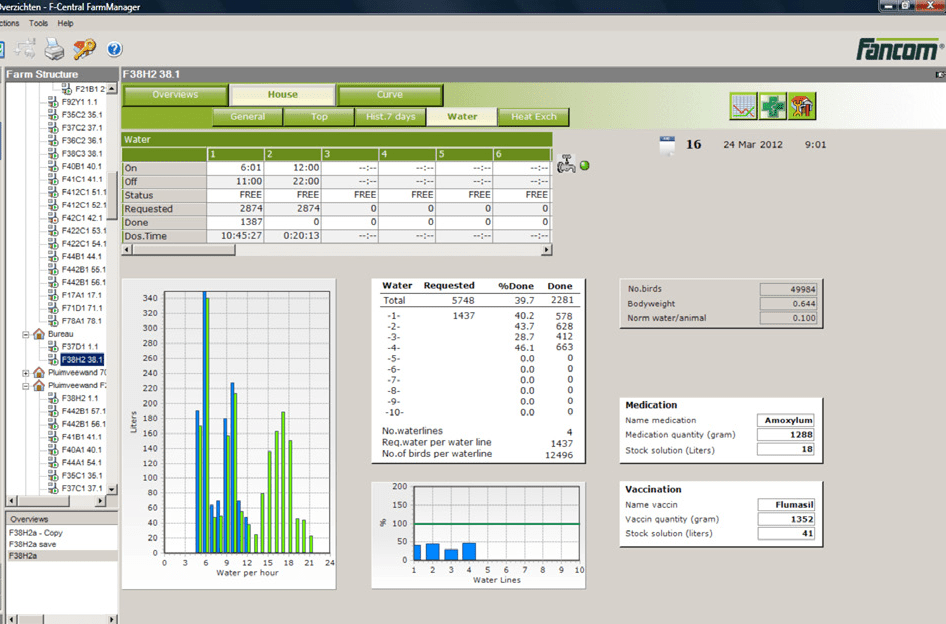Select F38H2a - Copy in Overviews list
Viewport: 946px width, 624px height.
(x=36, y=533)
